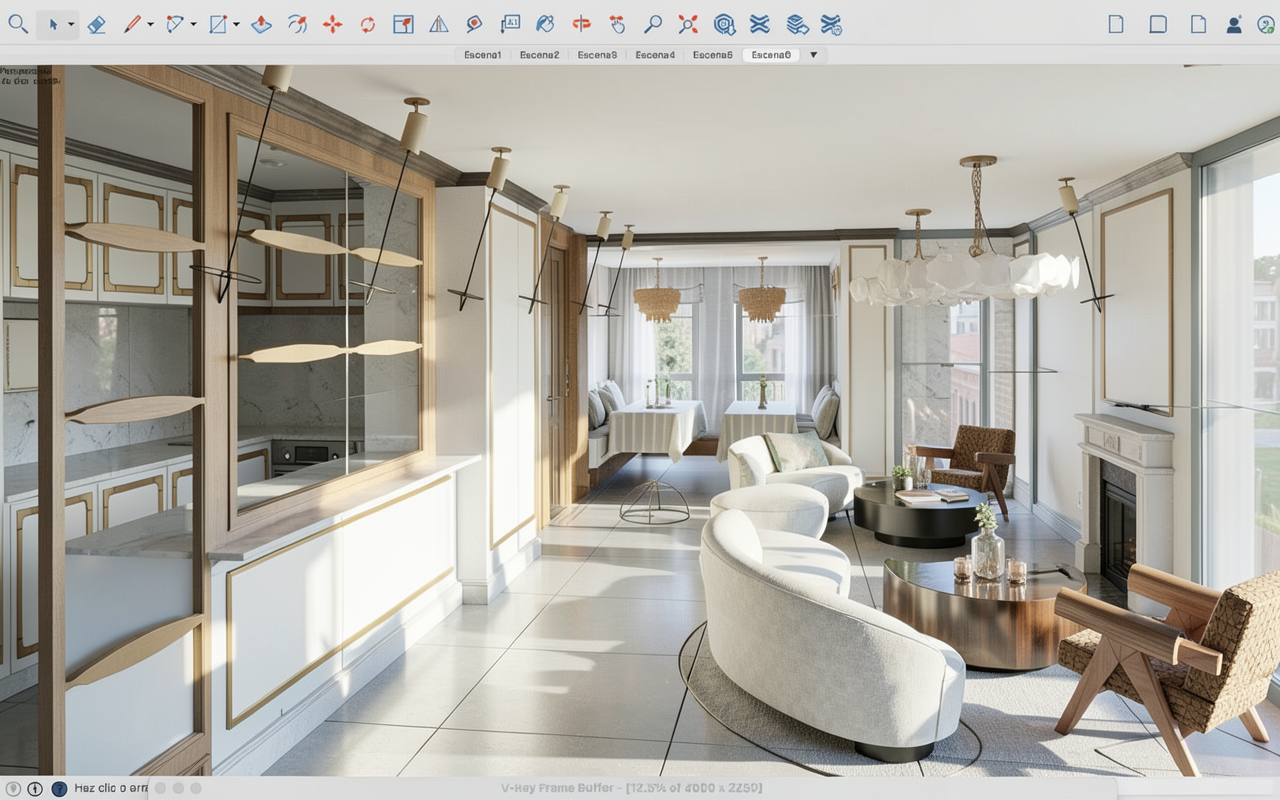1280x800 pixels.
Task: Choose the Move tool with red arrows
Action: click(x=332, y=24)
